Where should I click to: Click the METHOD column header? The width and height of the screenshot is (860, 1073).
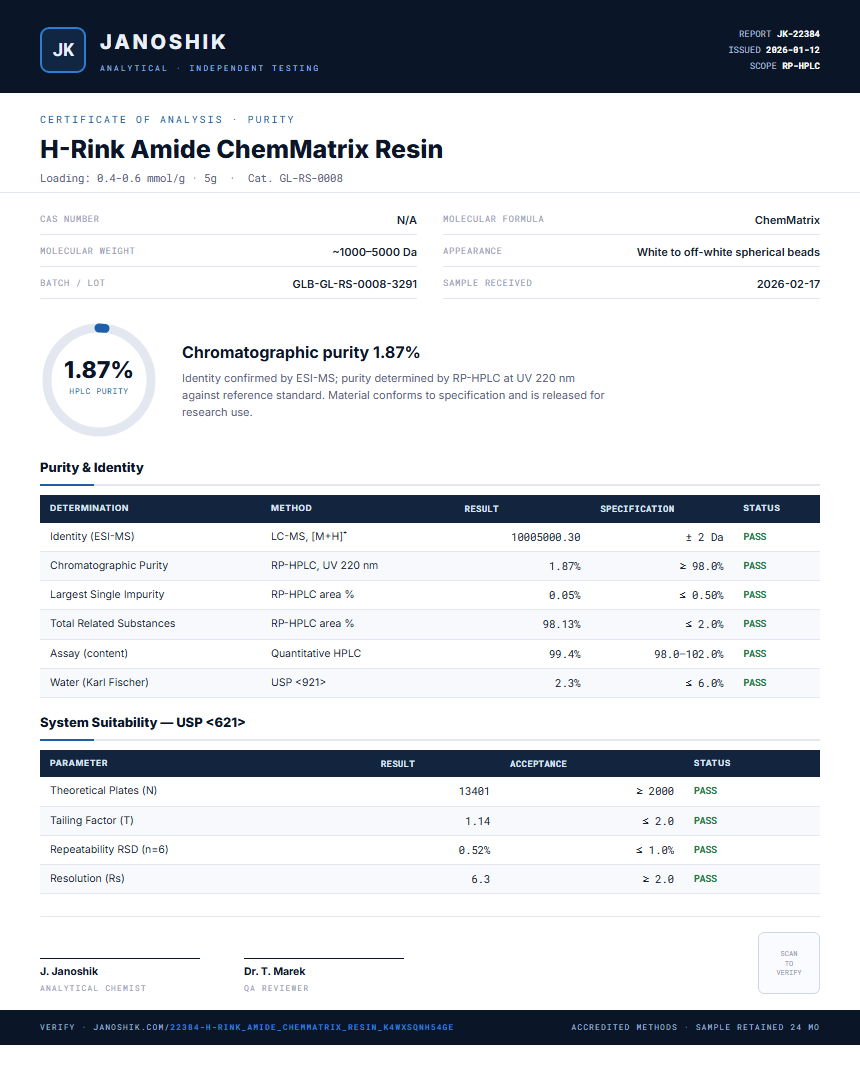[x=291, y=508]
